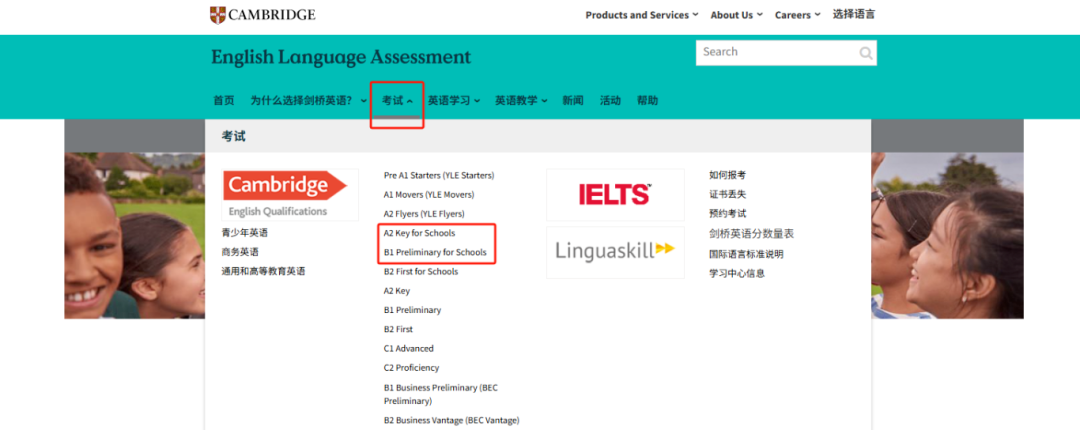
Task: Open the C1 Advanced exam link
Action: (x=409, y=349)
